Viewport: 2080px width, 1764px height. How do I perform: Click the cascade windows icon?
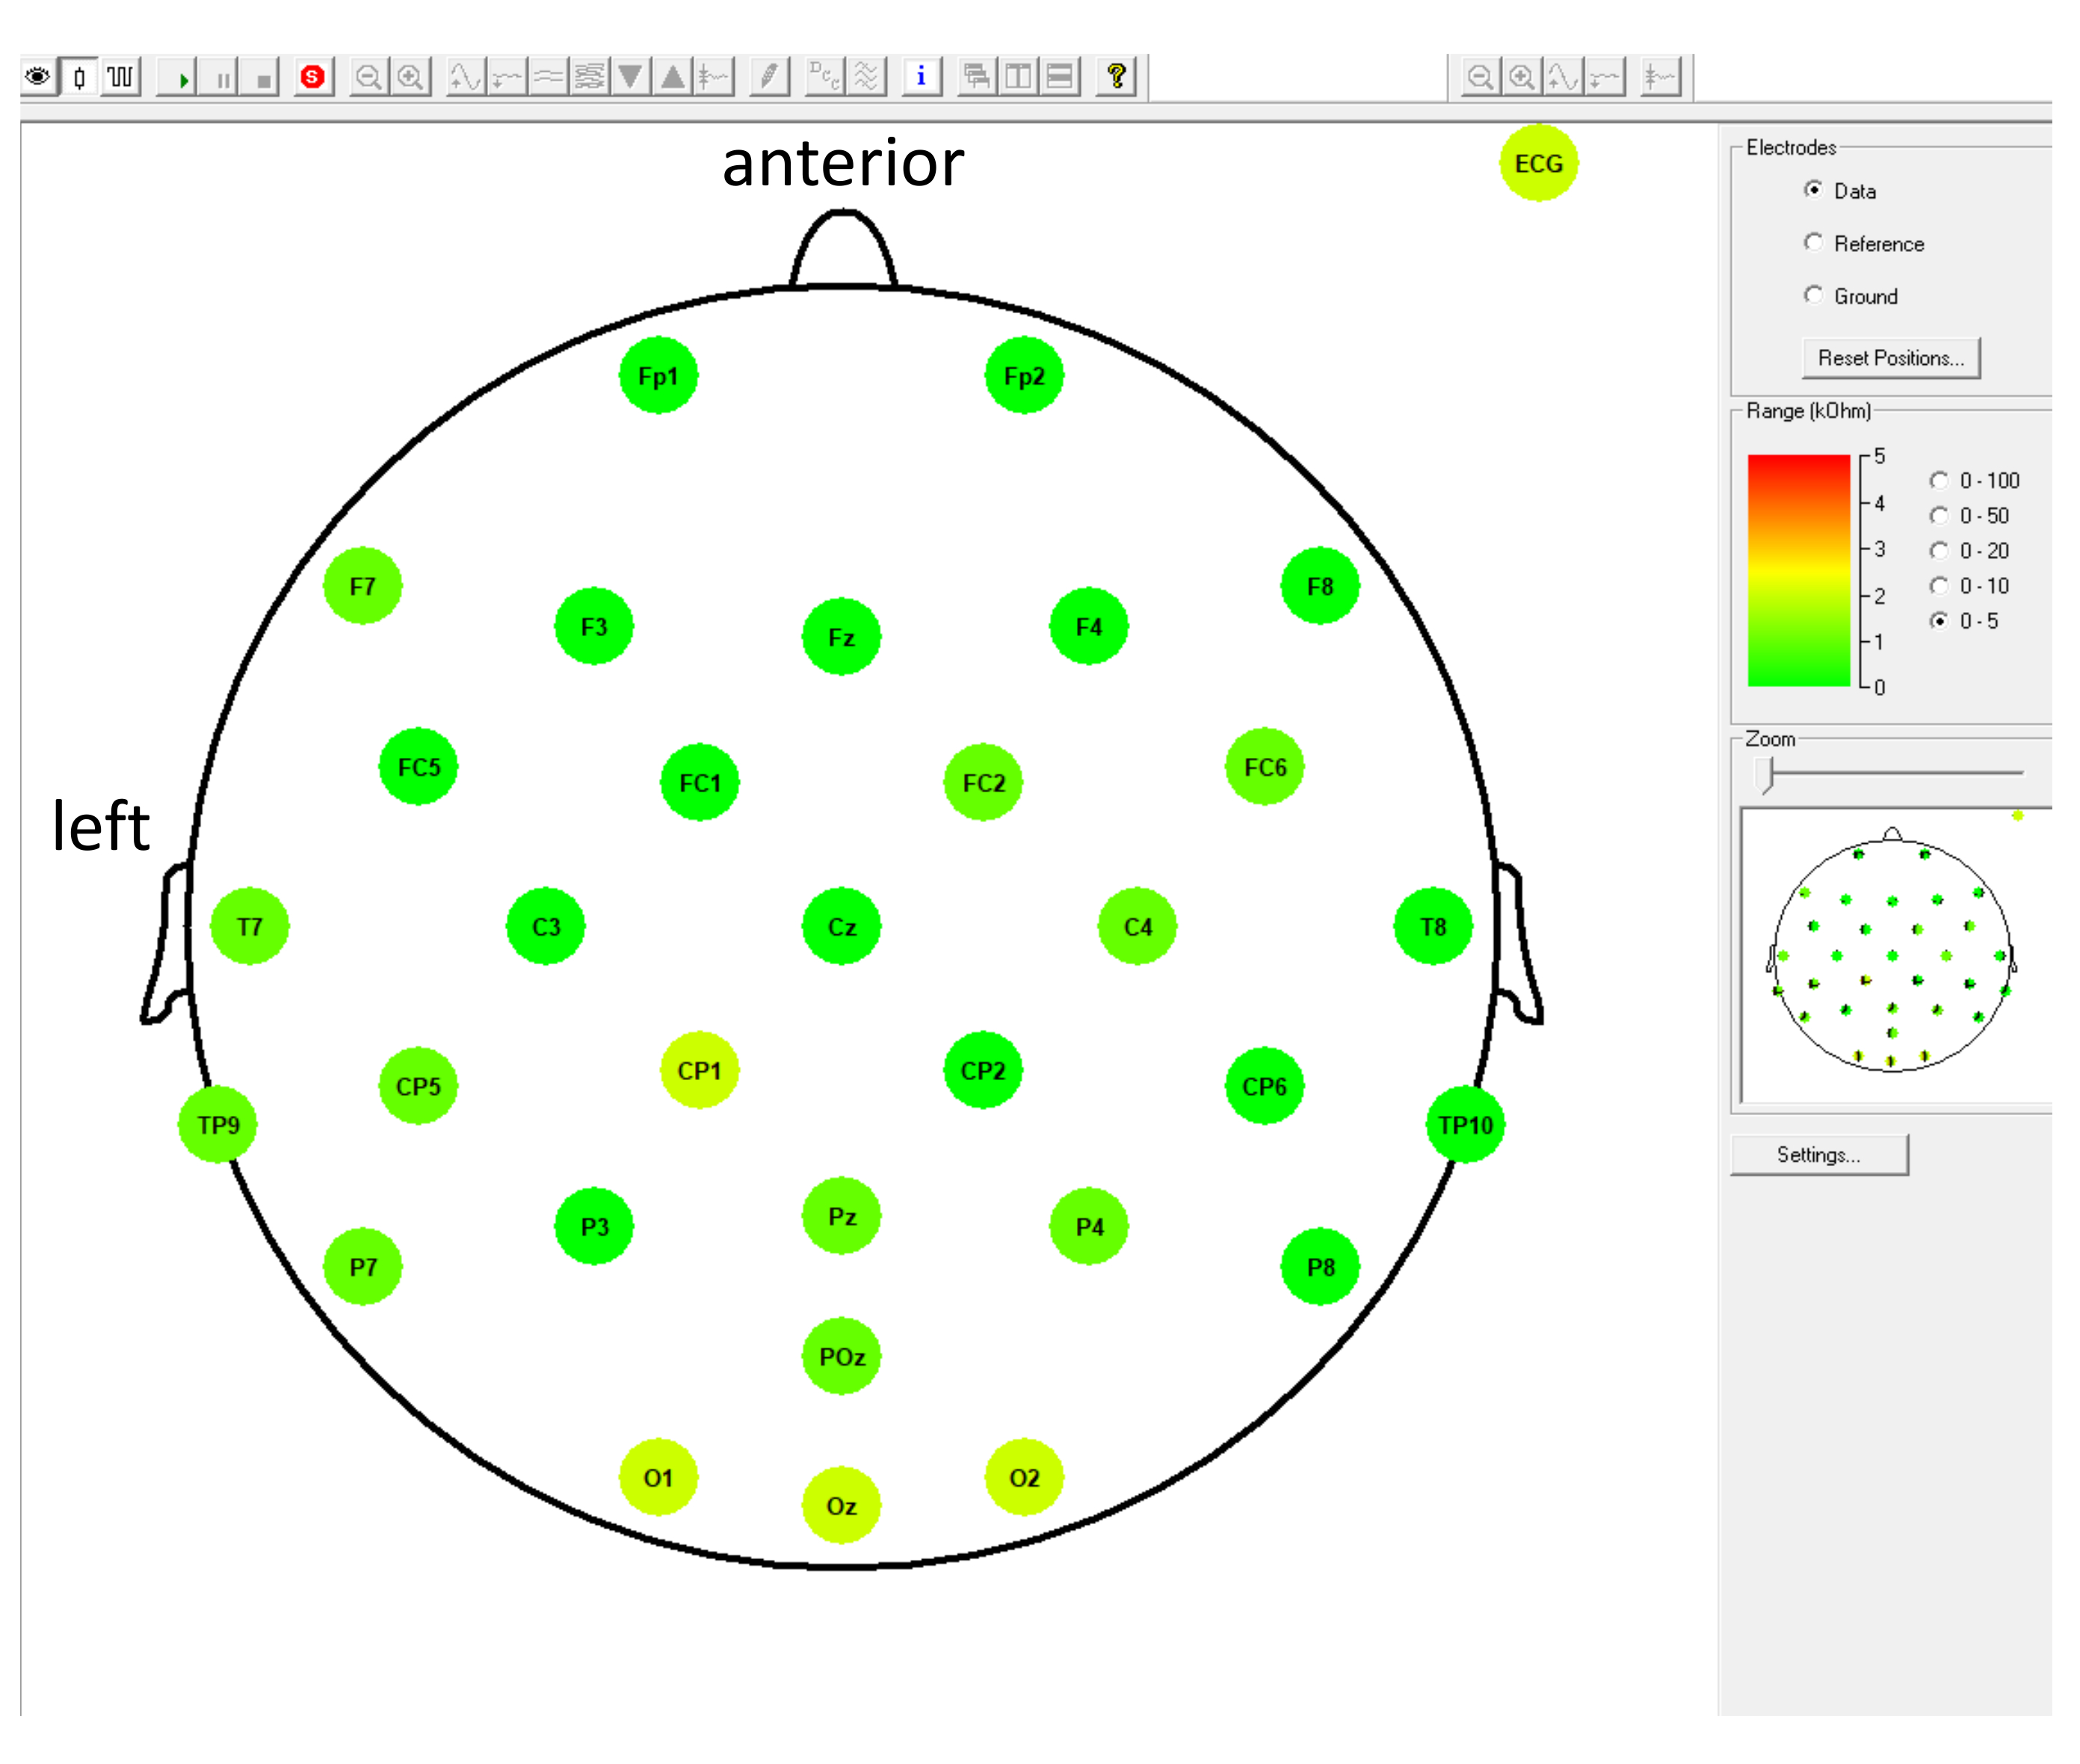(976, 77)
